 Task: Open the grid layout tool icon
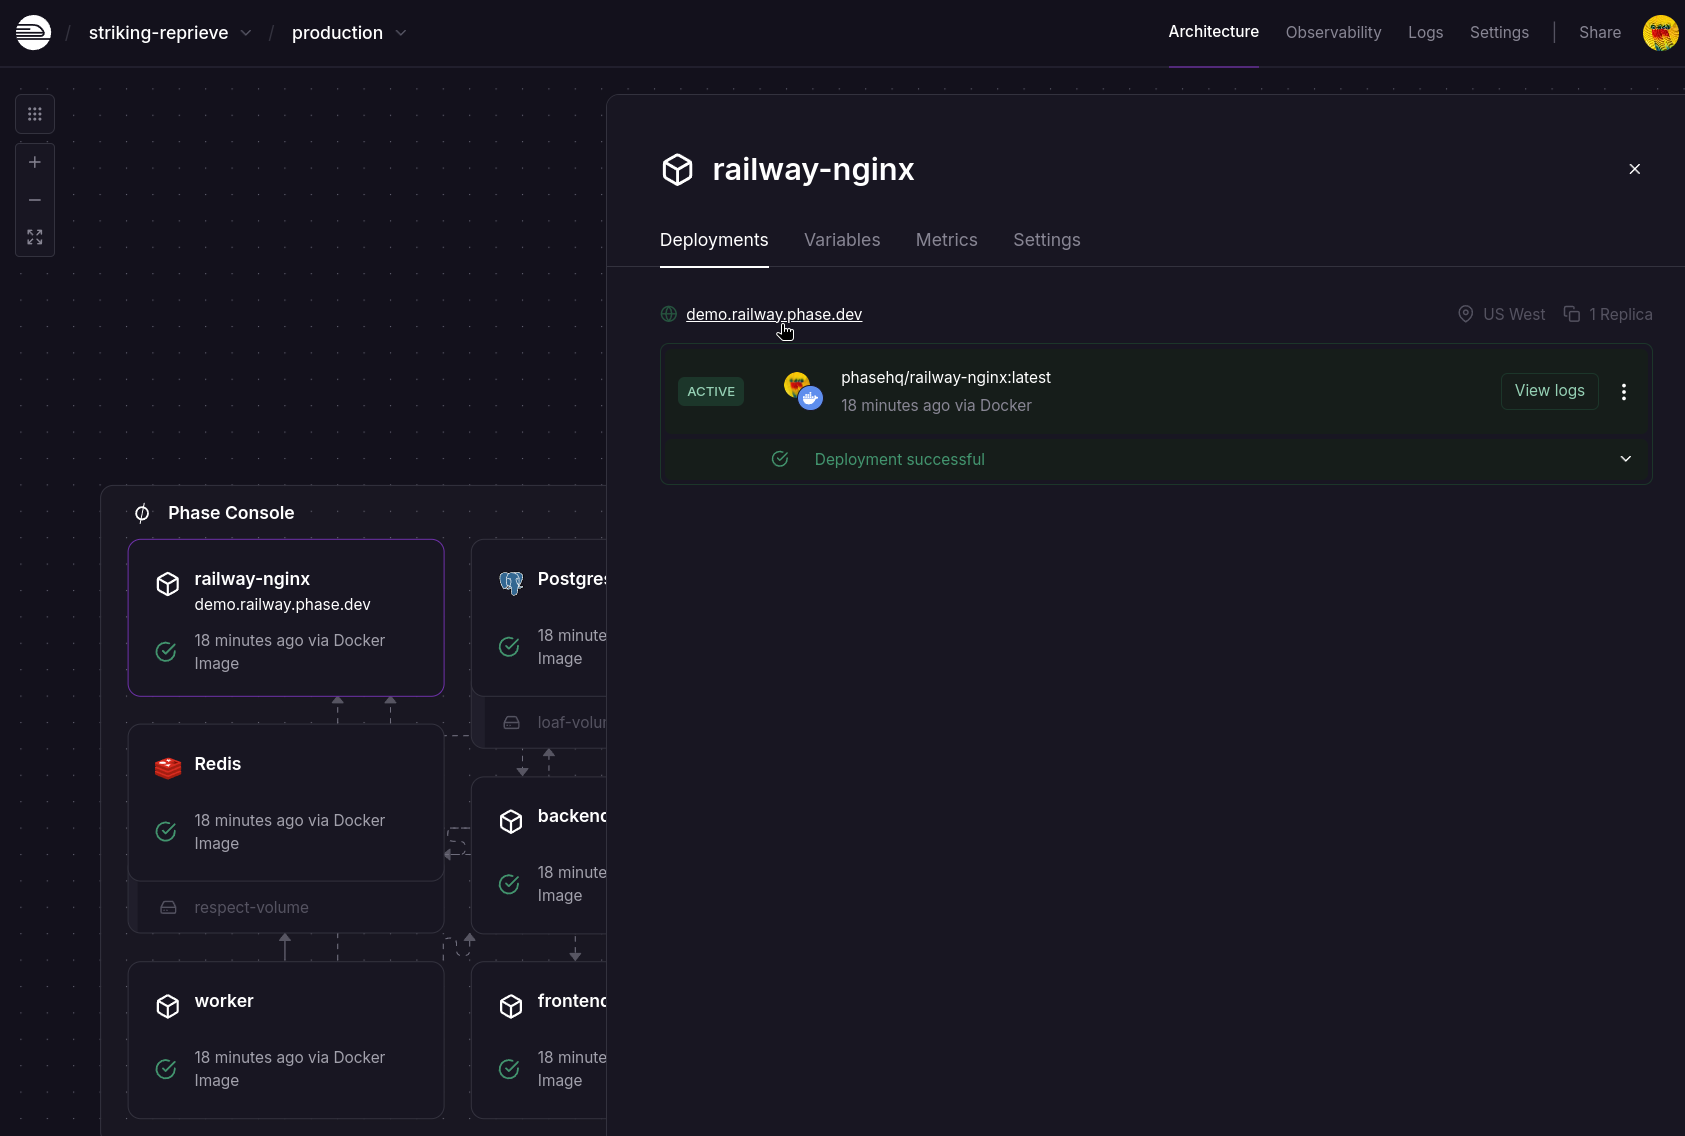[x=35, y=114]
